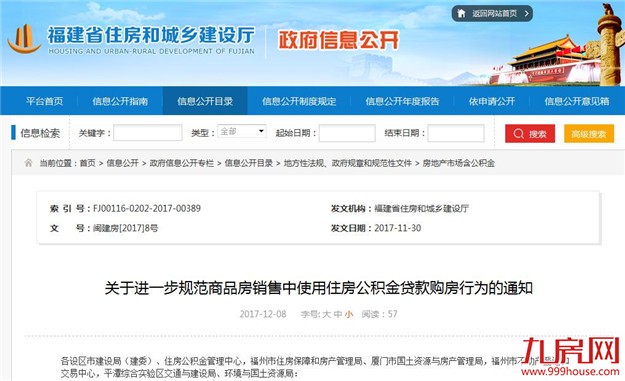Open the 信息公开年度报告 tab
Image resolution: width=625 pixels, height=381 pixels.
tap(402, 101)
